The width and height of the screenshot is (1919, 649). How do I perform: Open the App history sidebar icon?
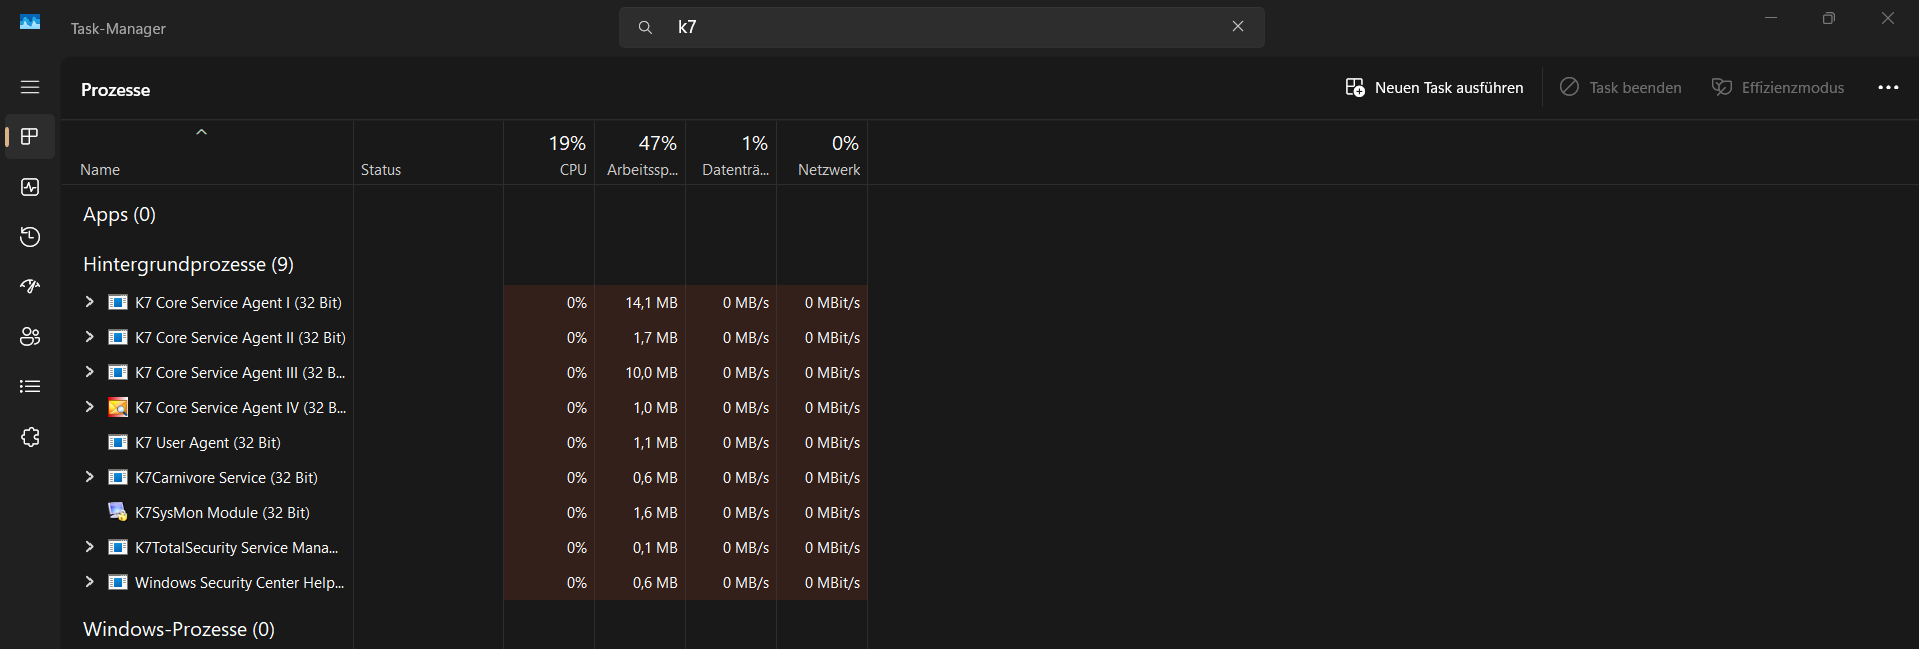[30, 237]
